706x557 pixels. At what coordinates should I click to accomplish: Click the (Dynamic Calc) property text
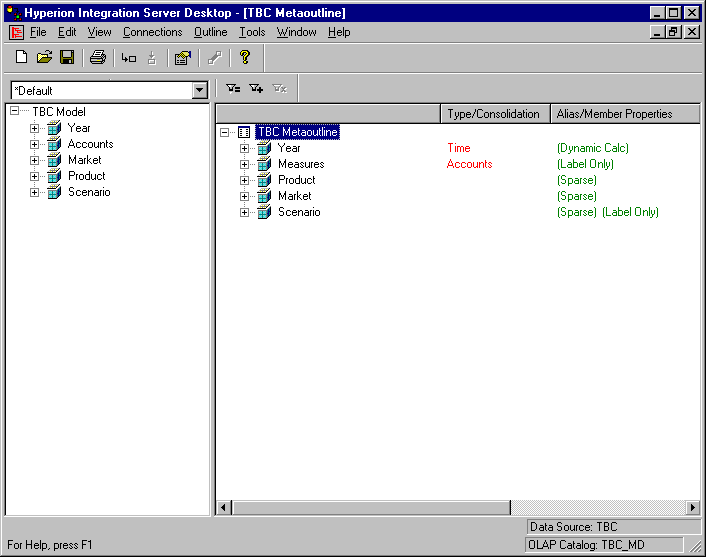[593, 148]
